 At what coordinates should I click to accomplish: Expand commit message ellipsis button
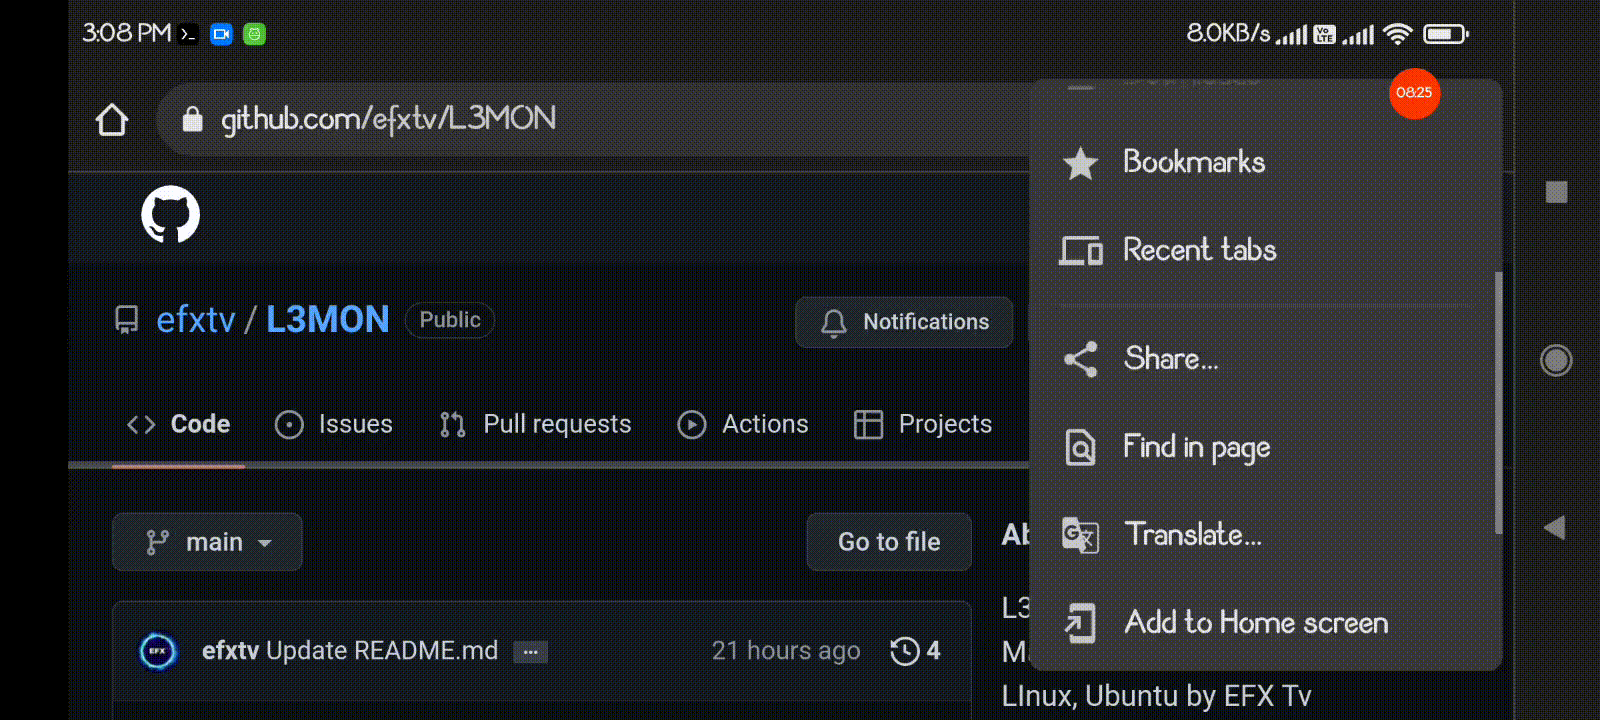click(x=530, y=652)
